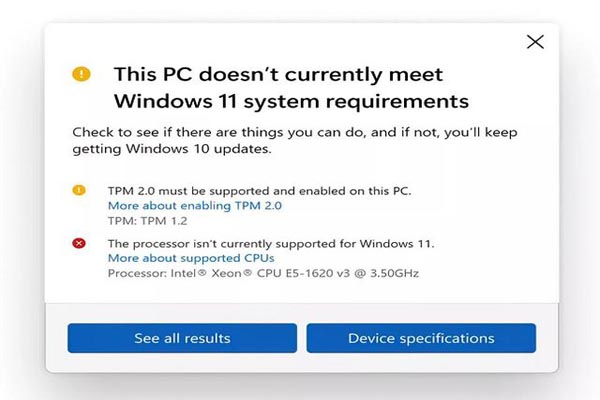This screenshot has width=600, height=400.
Task: Click the yellow TPM 2.0 warning icon
Action: pos(79,190)
